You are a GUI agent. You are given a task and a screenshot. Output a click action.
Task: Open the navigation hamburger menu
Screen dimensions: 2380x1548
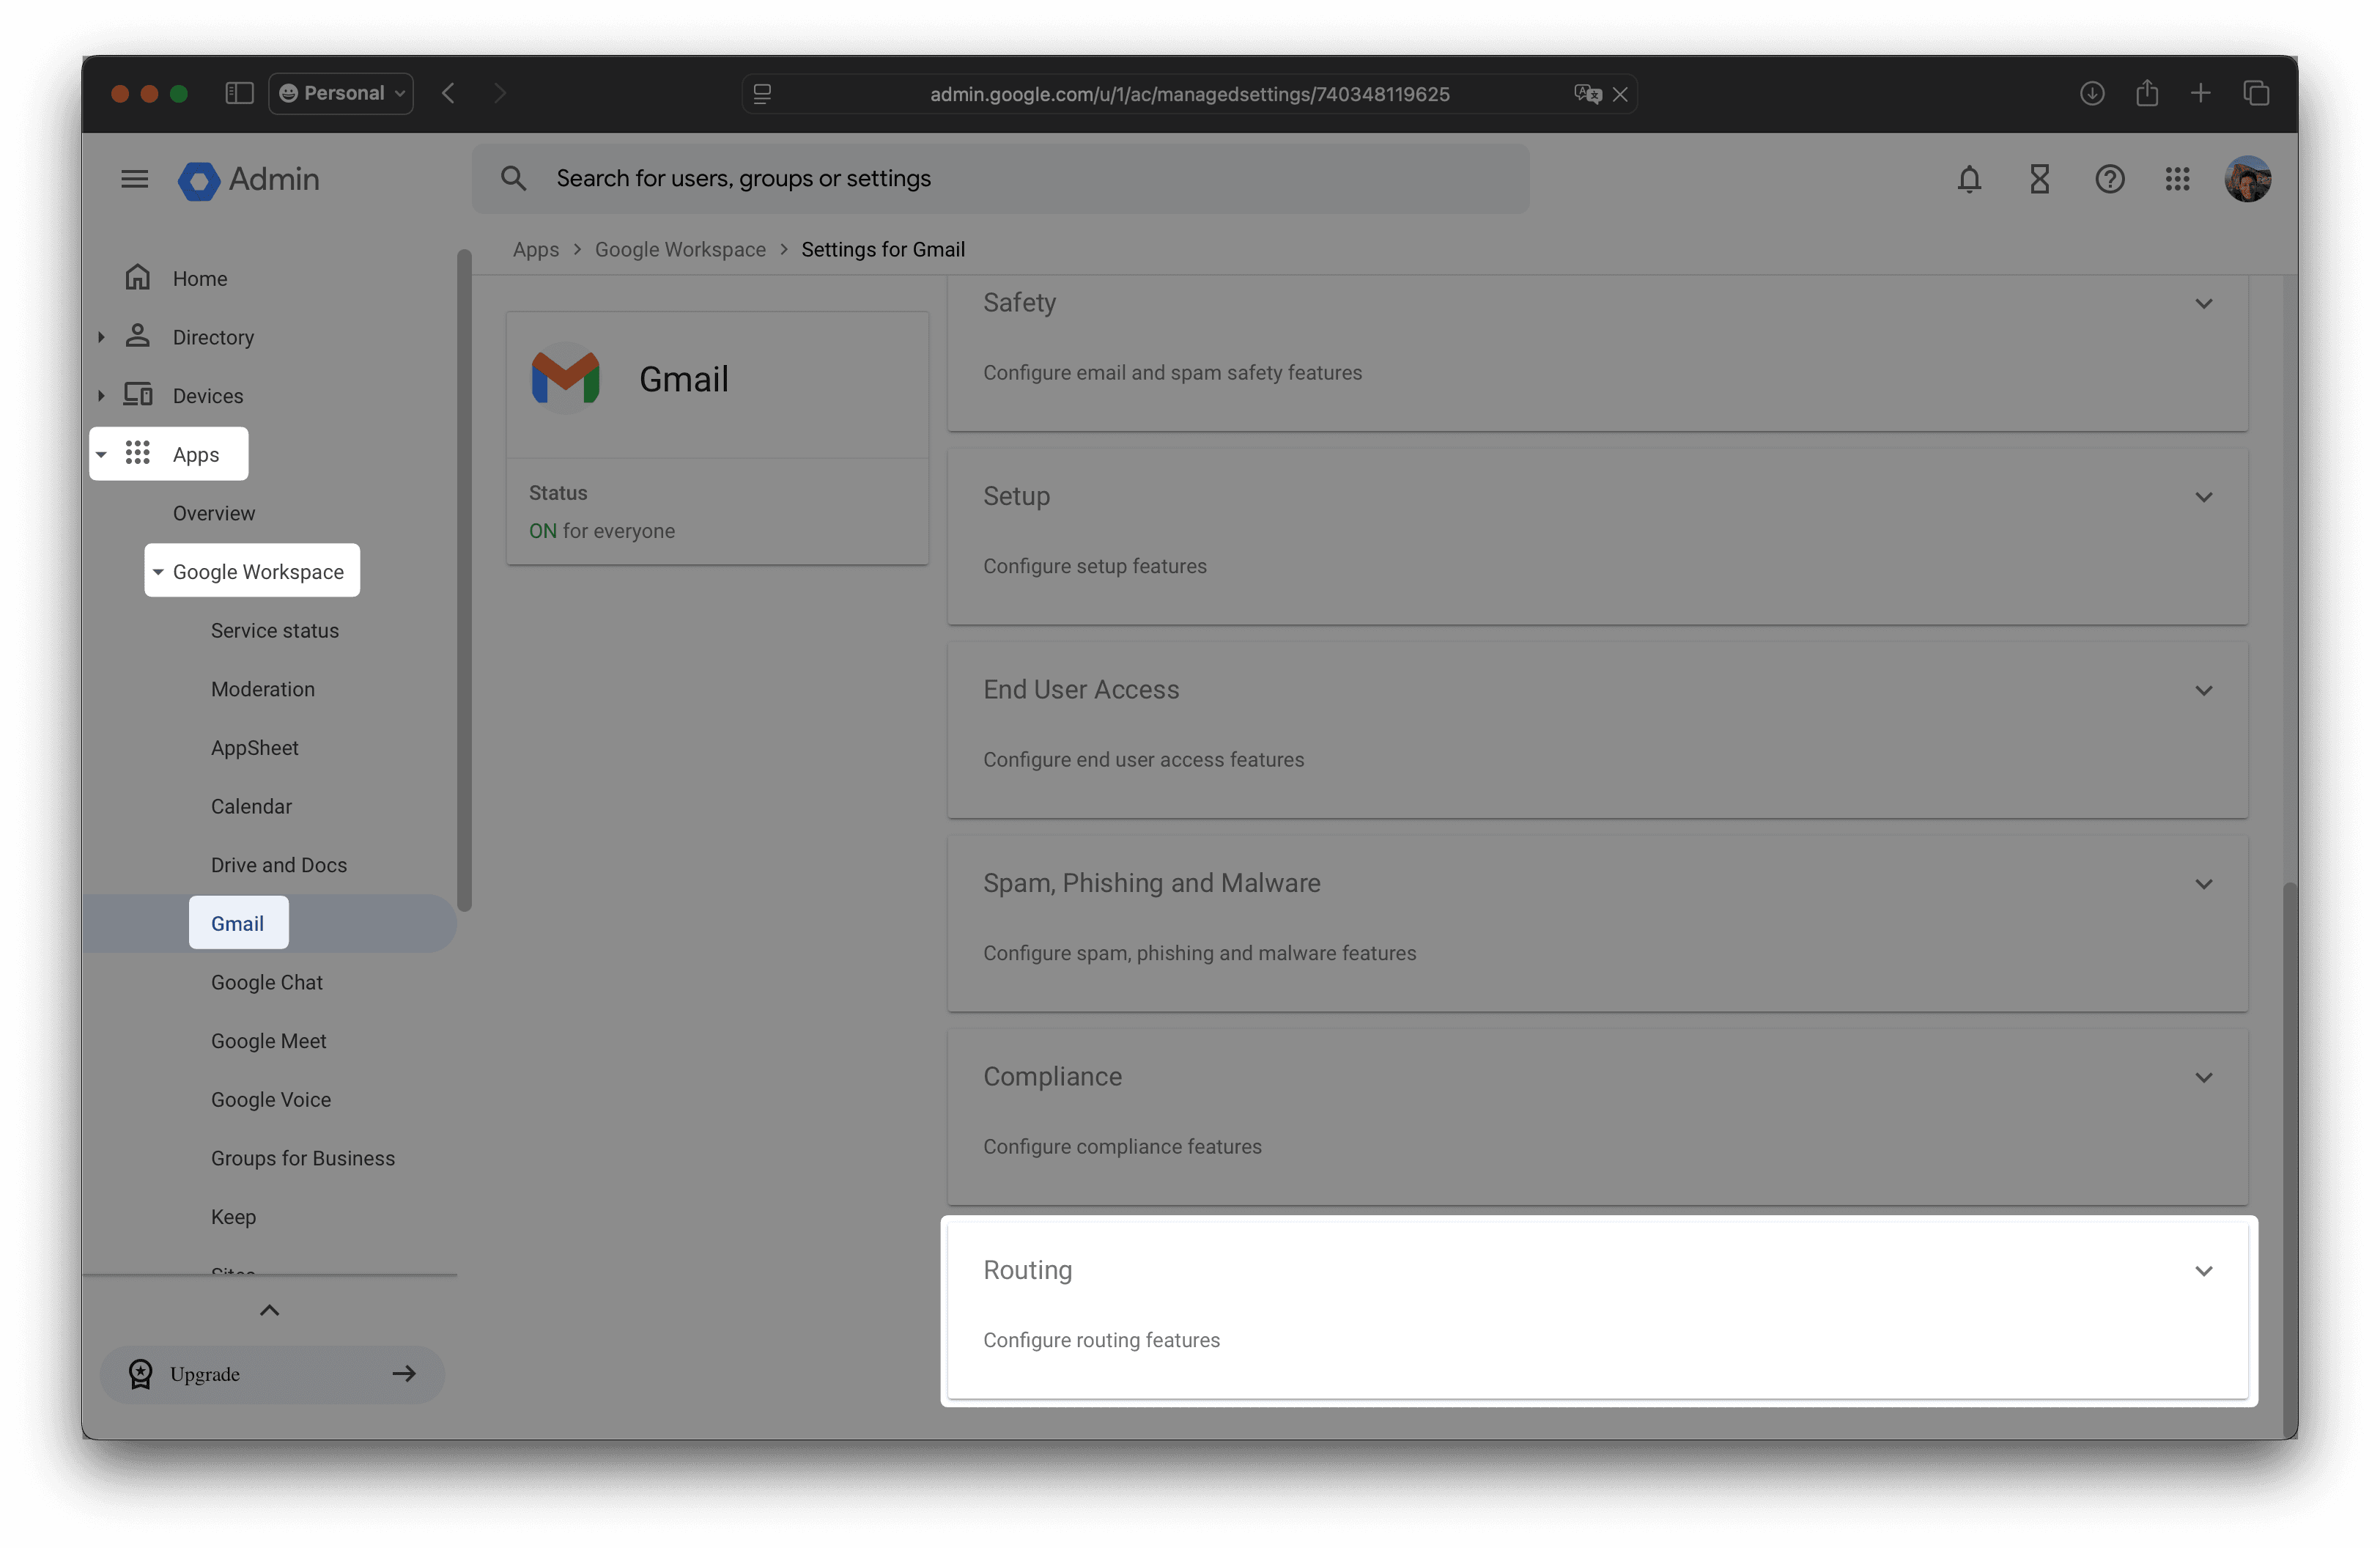(x=133, y=179)
